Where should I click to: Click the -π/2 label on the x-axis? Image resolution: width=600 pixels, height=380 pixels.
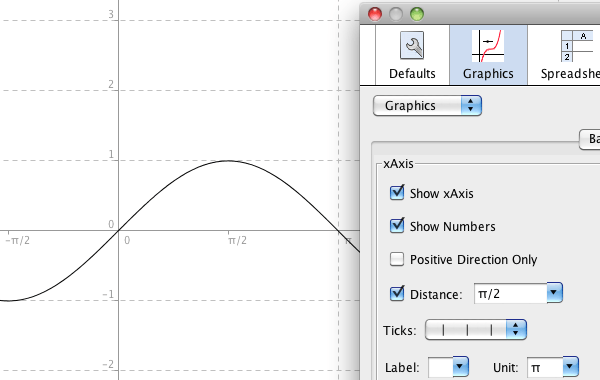pyautogui.click(x=18, y=240)
